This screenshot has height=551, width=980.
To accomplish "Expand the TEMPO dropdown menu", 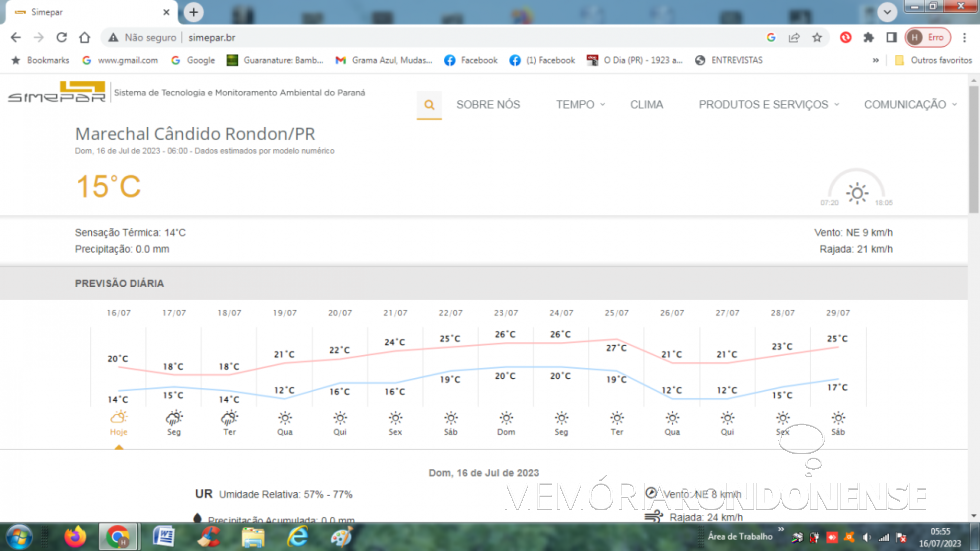I will coord(580,105).
